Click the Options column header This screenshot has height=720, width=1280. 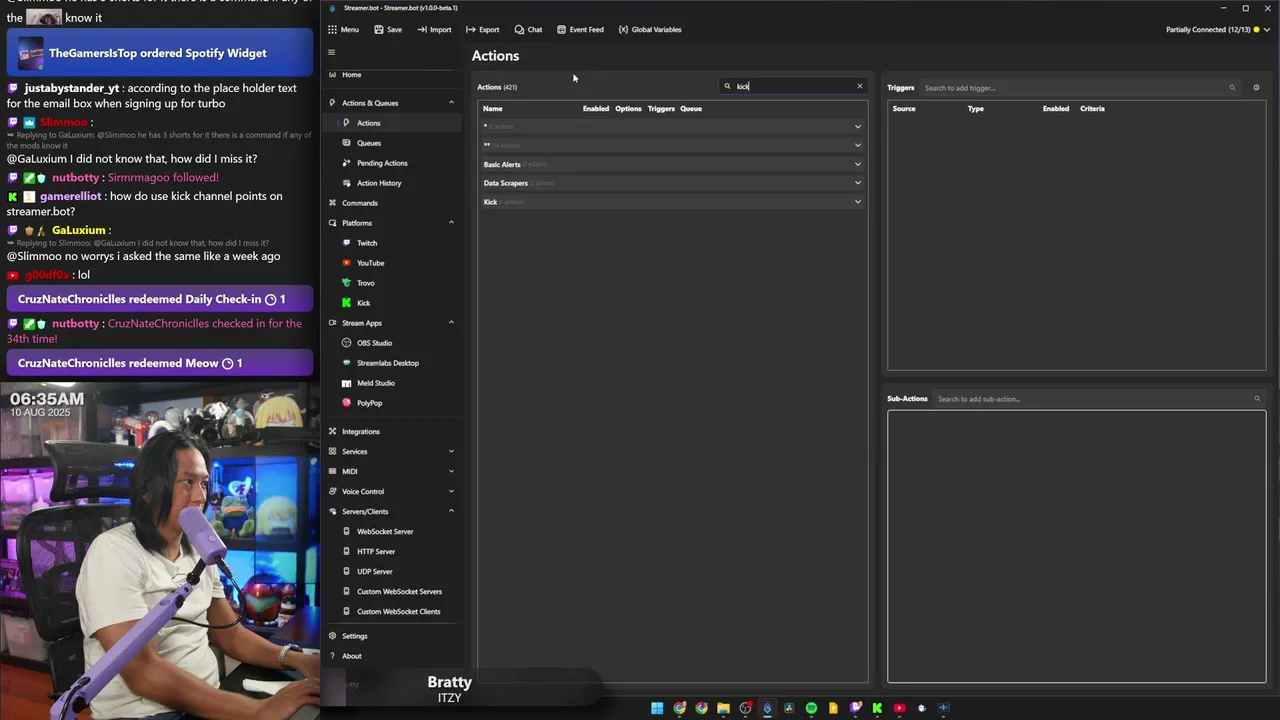point(628,108)
